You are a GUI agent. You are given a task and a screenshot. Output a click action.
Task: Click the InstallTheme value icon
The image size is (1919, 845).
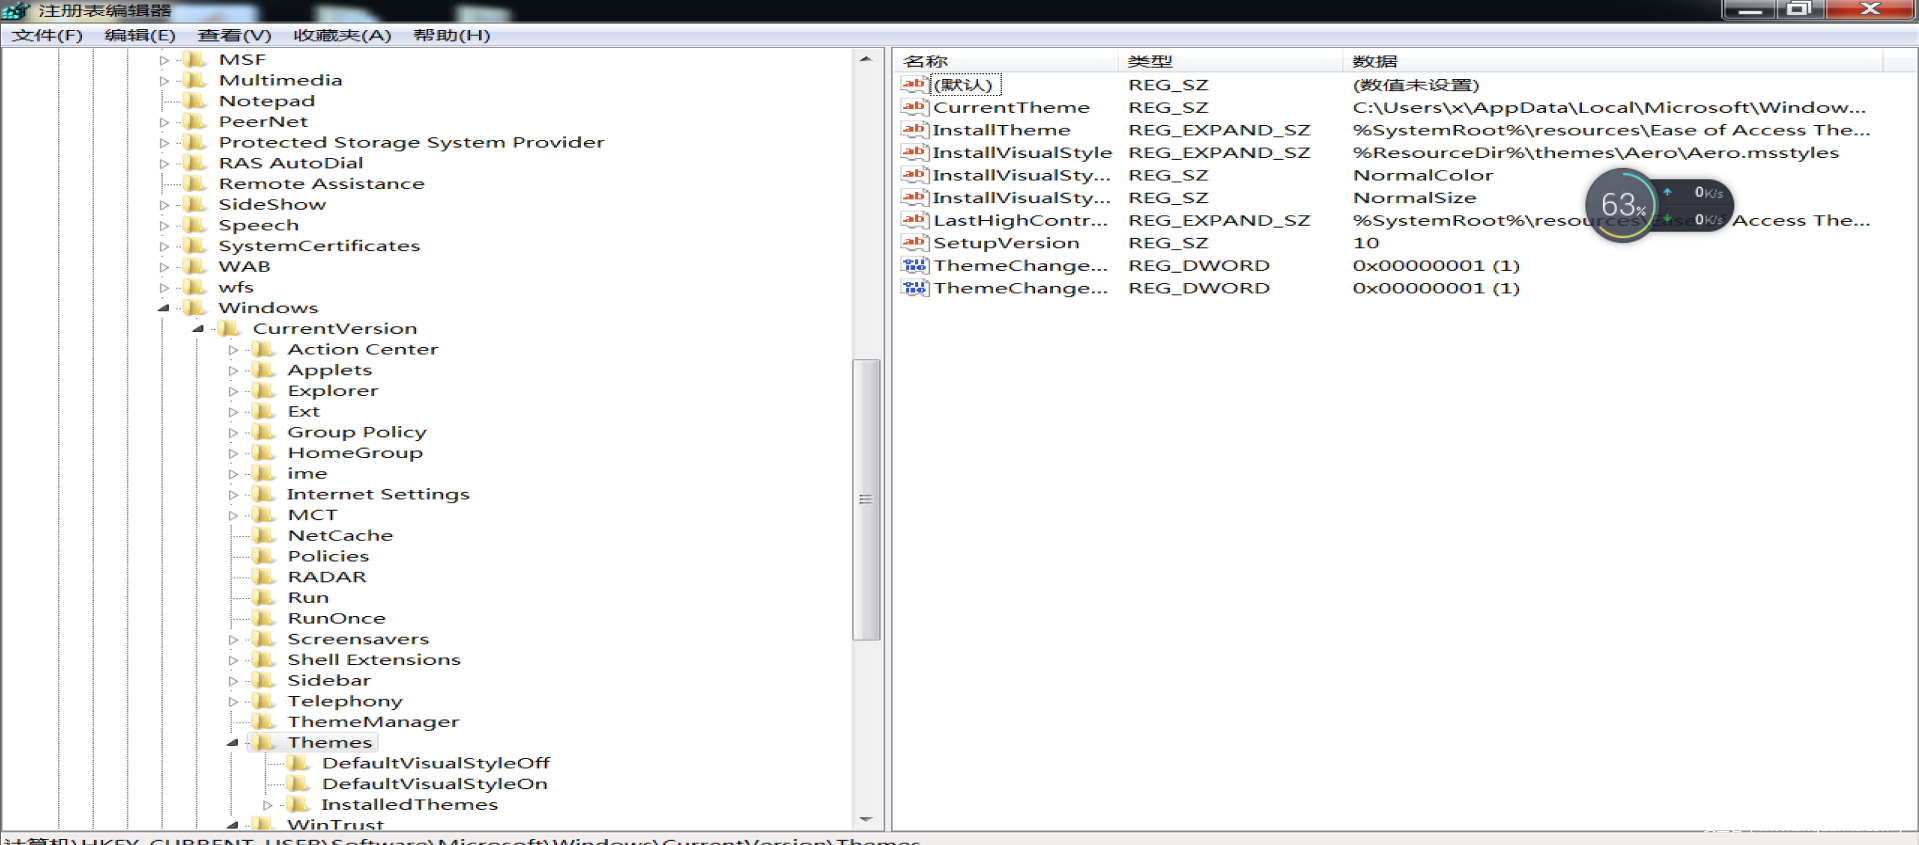913,130
